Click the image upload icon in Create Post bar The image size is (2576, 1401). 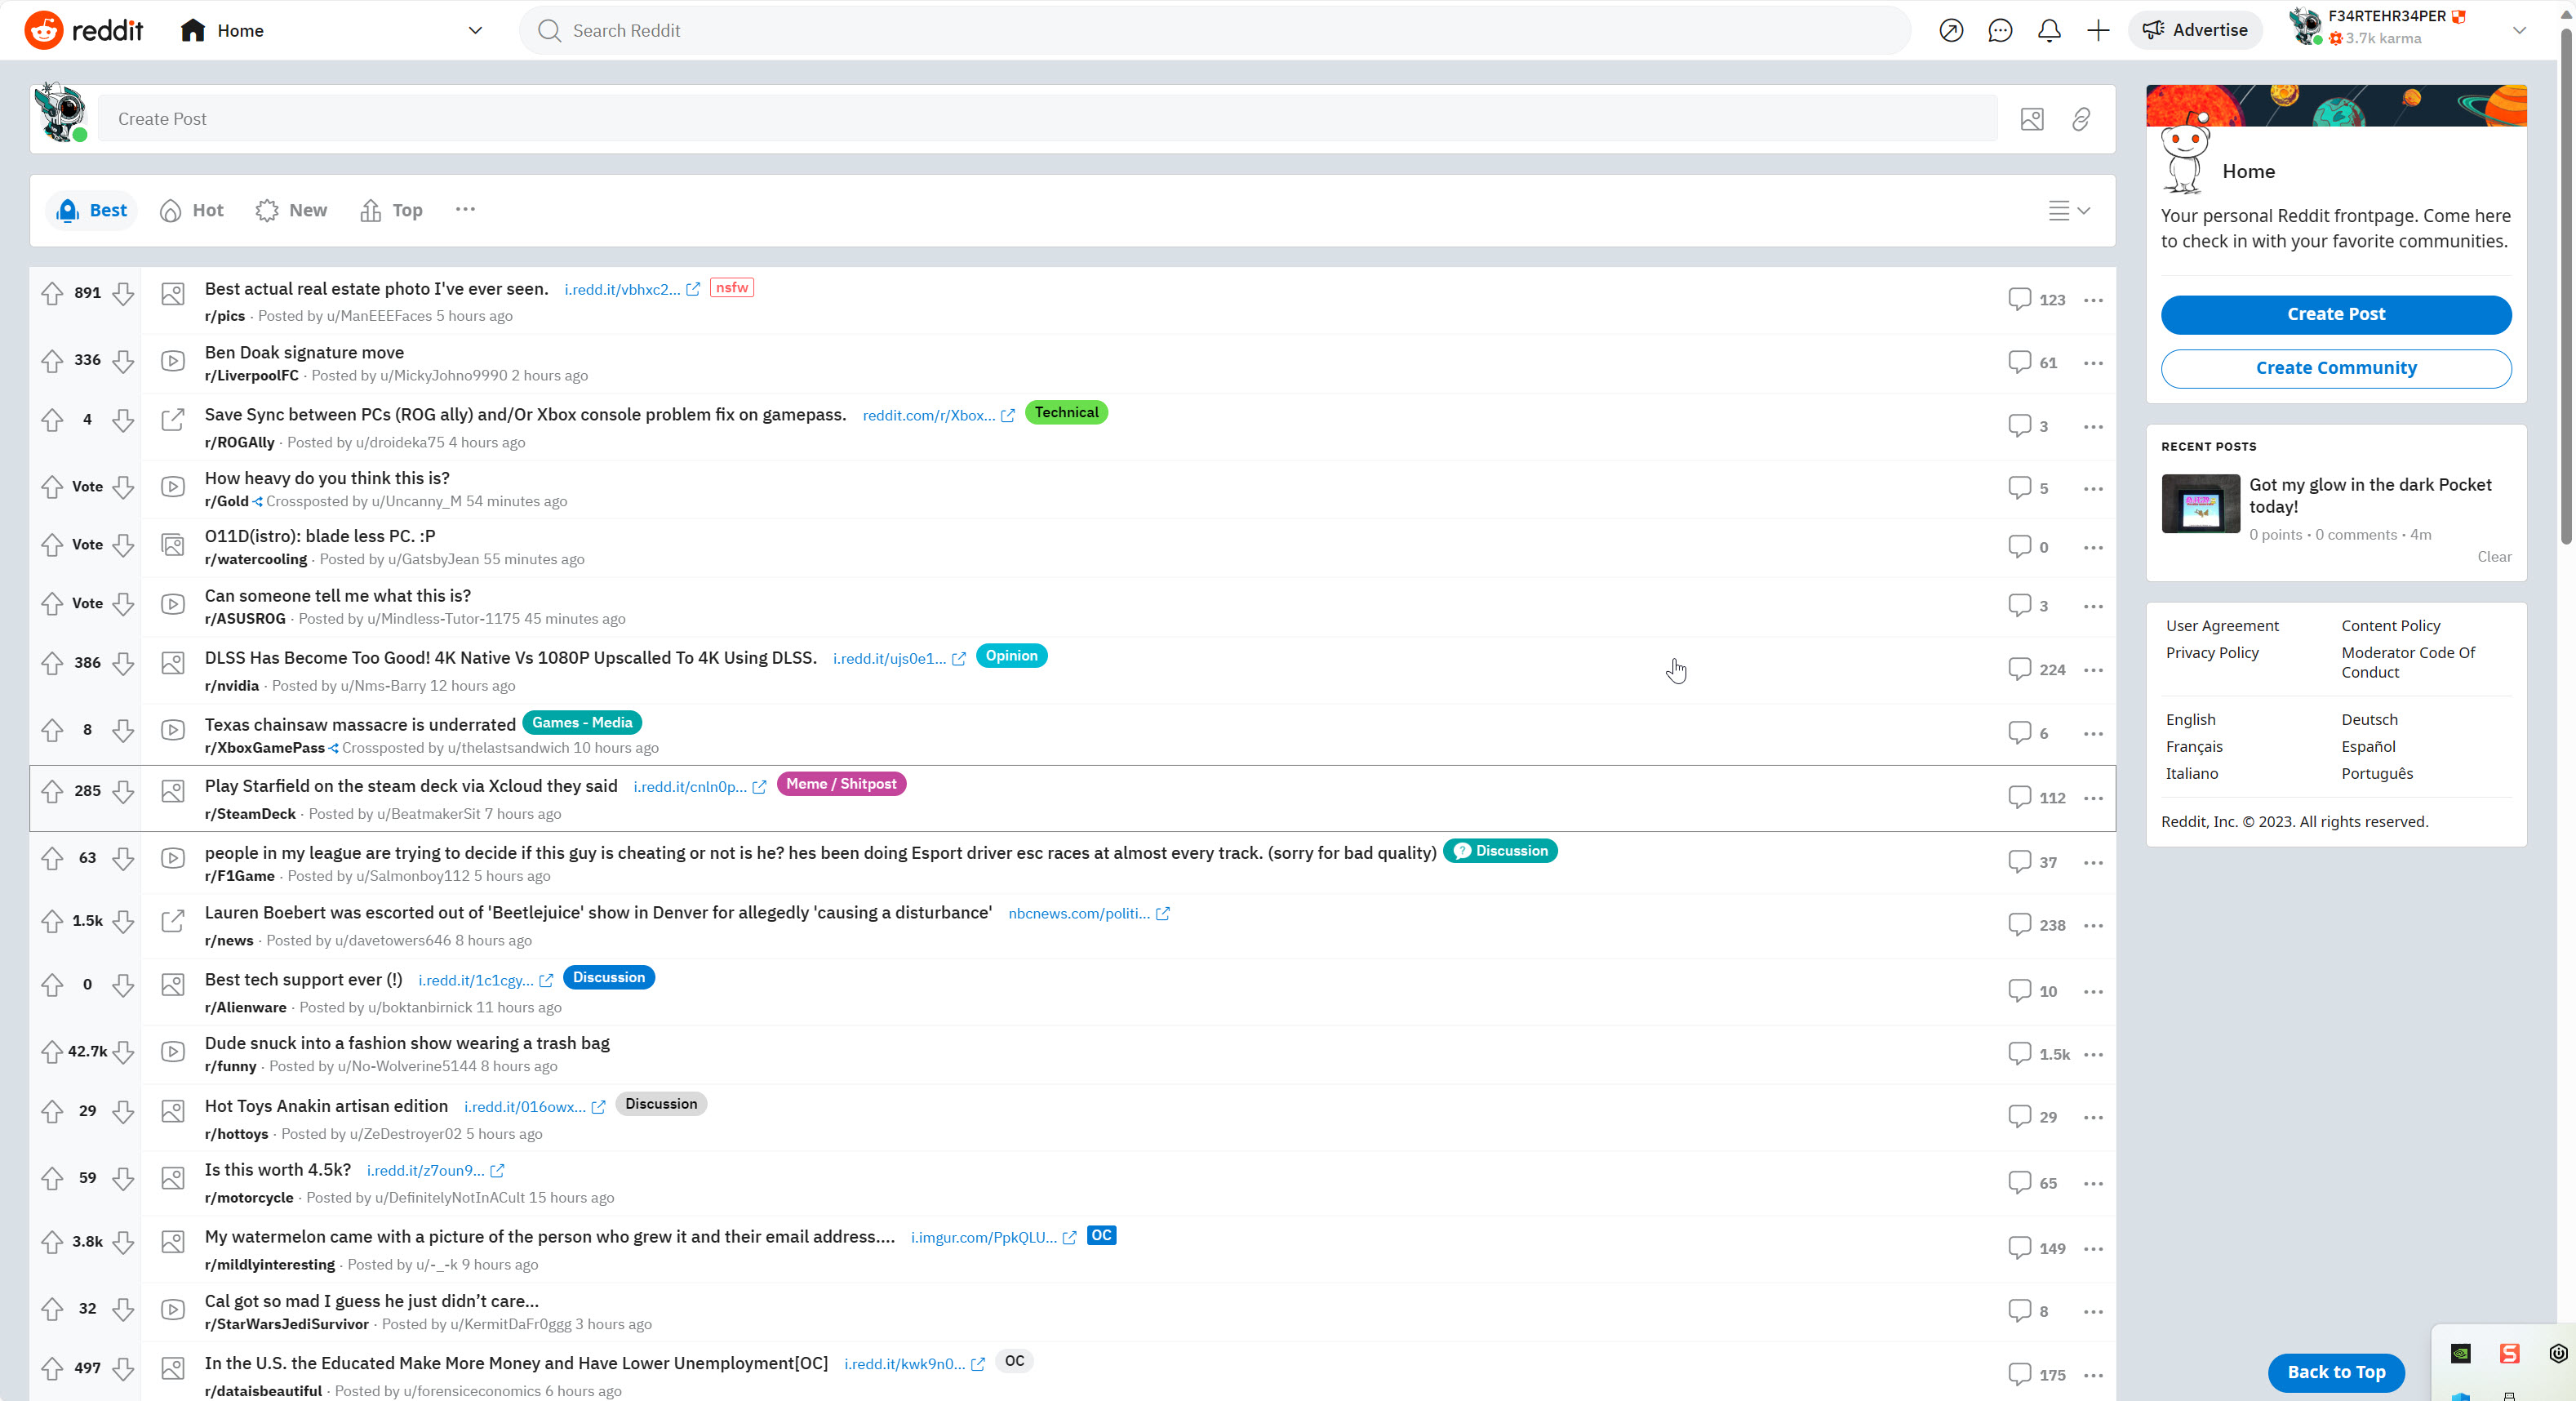click(2032, 119)
